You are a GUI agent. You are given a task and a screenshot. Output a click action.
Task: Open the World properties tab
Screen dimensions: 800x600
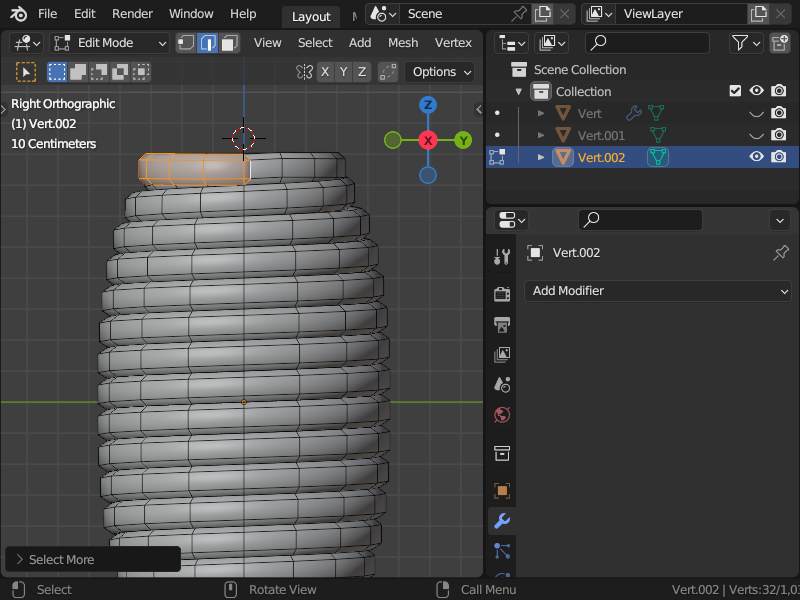point(502,414)
